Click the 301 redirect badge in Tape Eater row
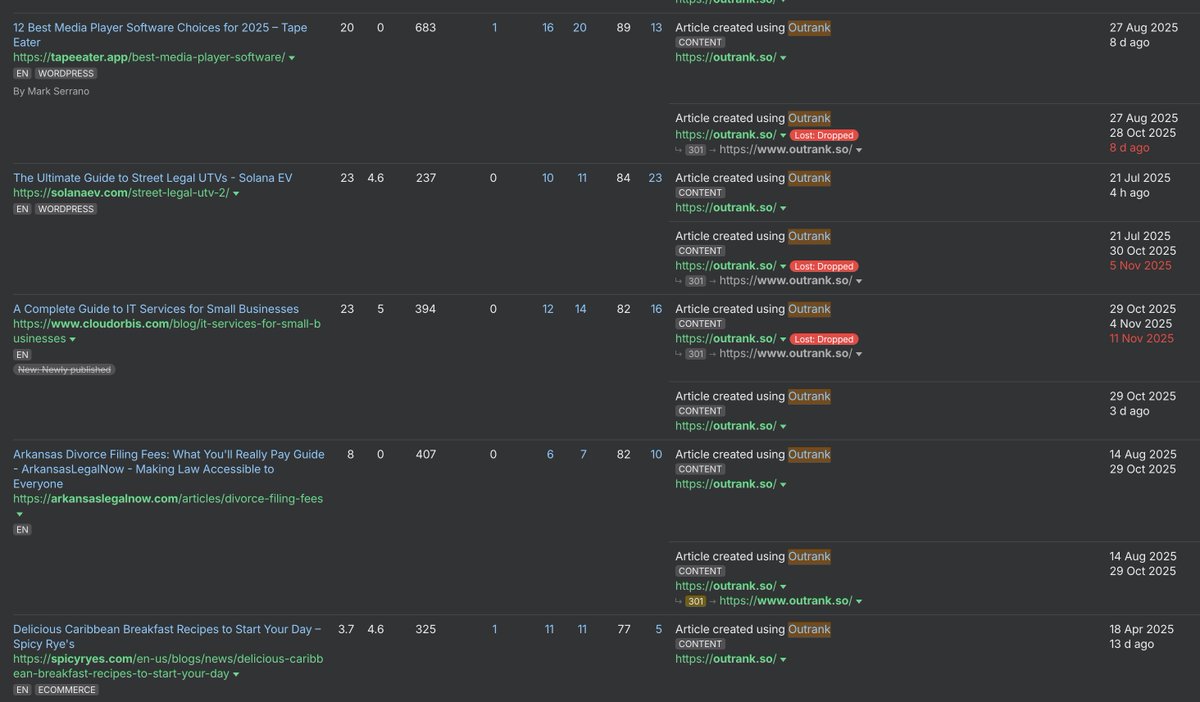This screenshot has width=1200, height=702. click(696, 150)
